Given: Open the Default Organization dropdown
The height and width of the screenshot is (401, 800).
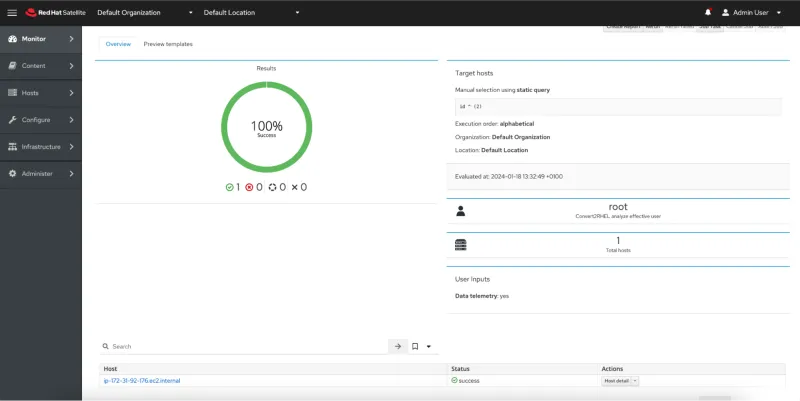Looking at the screenshot, I should tap(145, 12).
